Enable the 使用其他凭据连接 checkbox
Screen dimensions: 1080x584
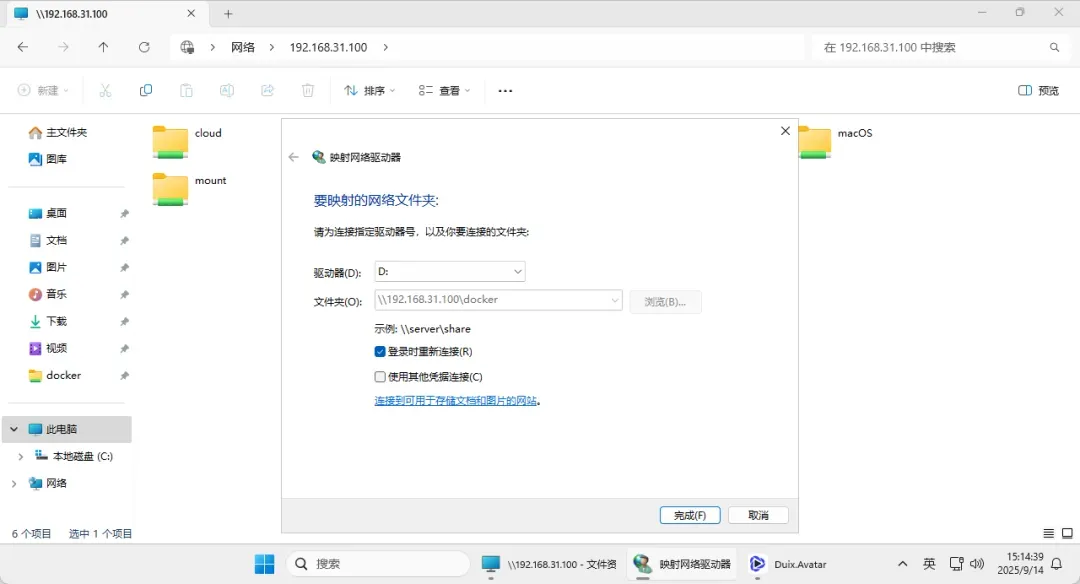pos(380,377)
